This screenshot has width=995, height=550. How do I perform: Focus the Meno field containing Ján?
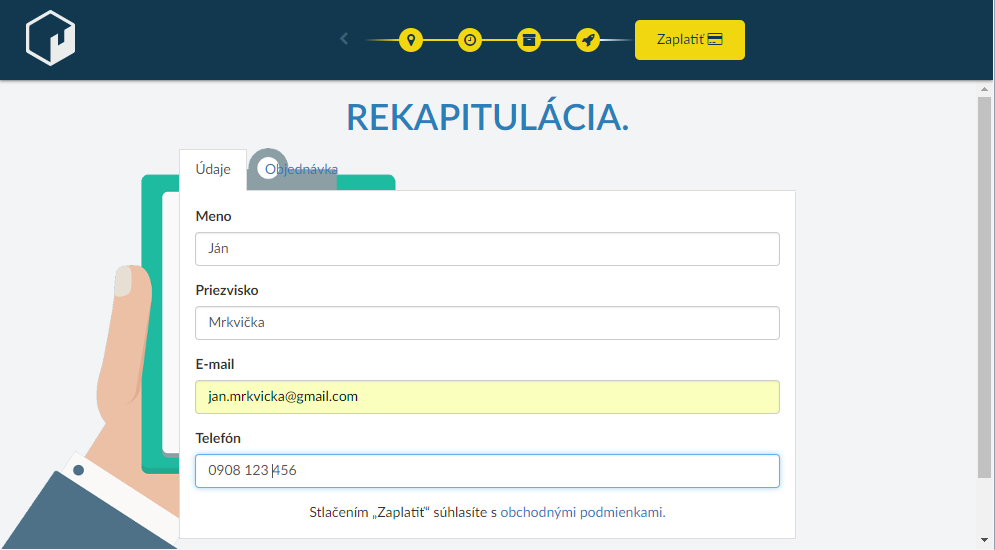(x=487, y=249)
